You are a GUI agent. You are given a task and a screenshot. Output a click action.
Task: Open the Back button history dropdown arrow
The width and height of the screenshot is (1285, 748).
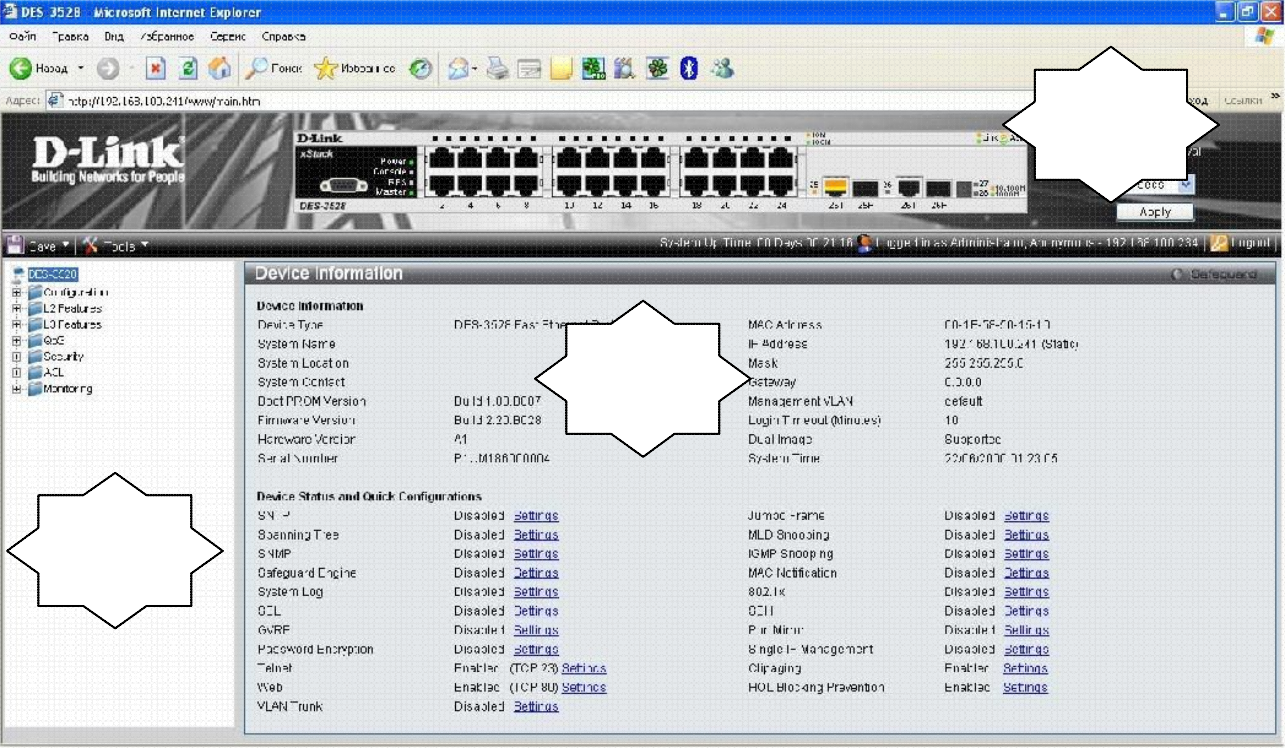(81, 68)
